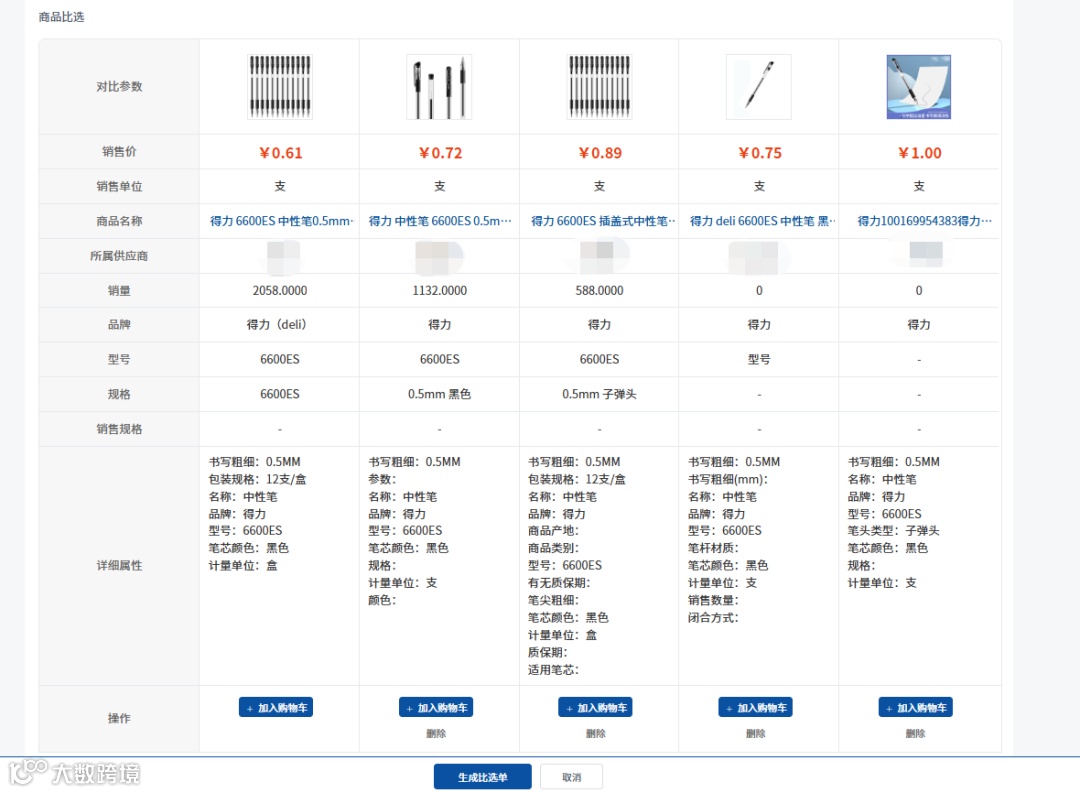Image resolution: width=1080 pixels, height=793 pixels.
Task: Click the 取消 button
Action: click(x=572, y=776)
